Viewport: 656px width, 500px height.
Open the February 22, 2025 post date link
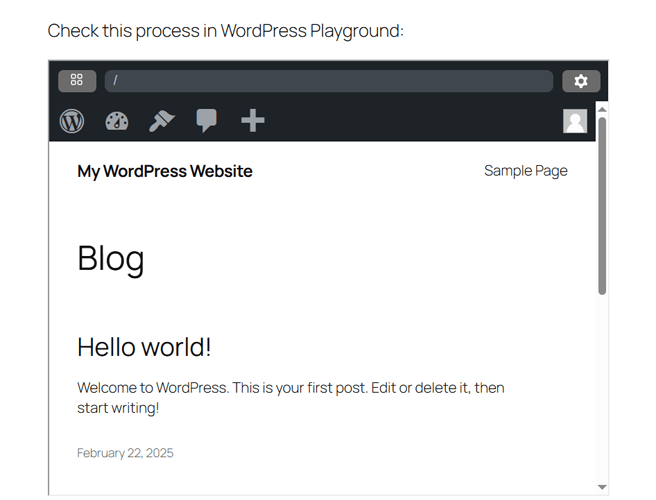point(125,453)
